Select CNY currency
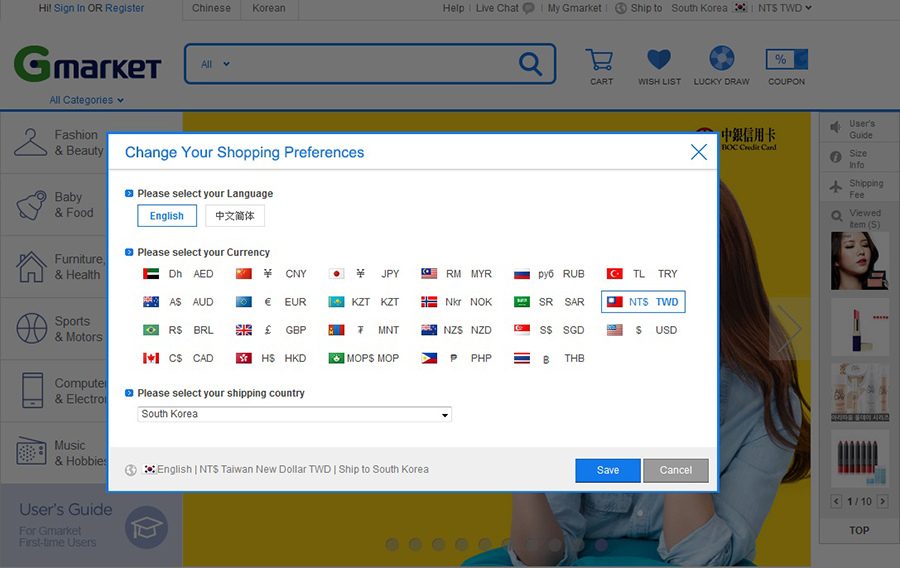The width and height of the screenshot is (900, 568). pos(271,274)
